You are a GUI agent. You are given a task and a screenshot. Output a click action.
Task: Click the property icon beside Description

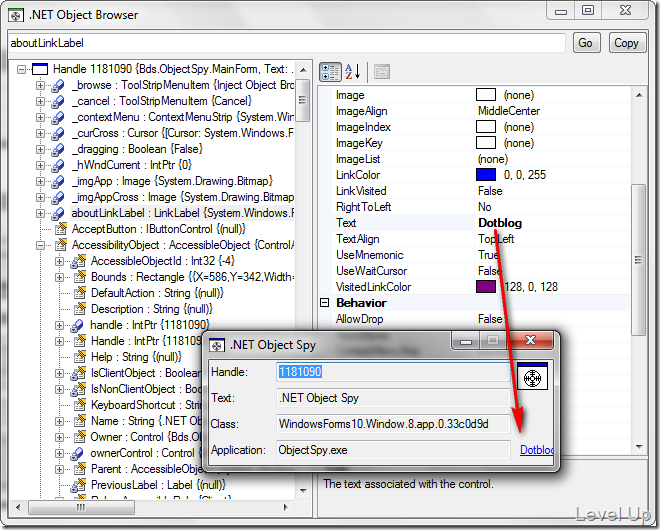click(x=80, y=309)
